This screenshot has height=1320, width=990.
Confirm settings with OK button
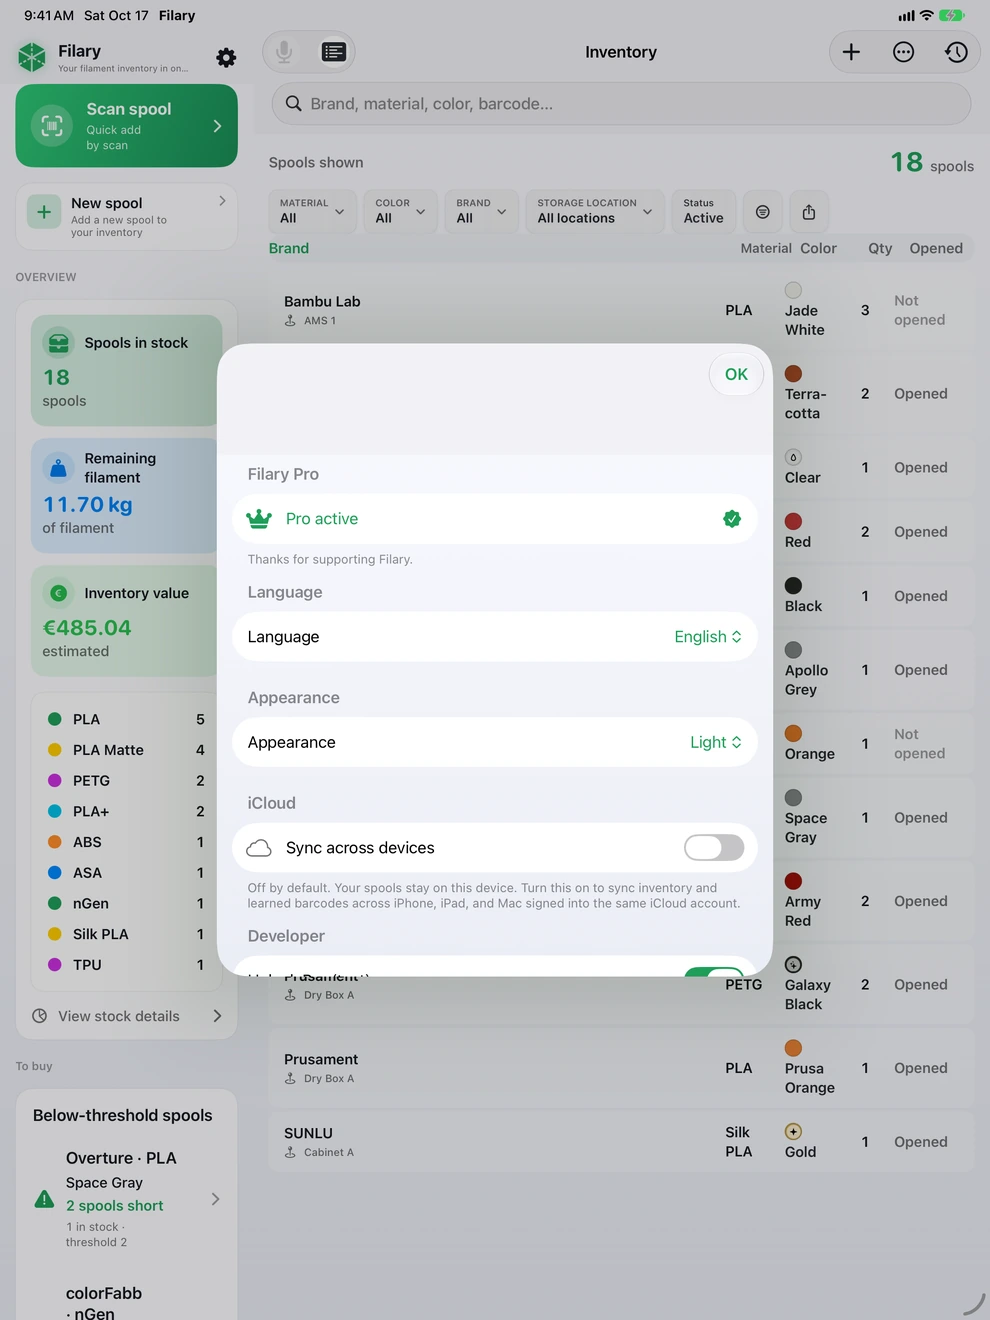pyautogui.click(x=737, y=374)
